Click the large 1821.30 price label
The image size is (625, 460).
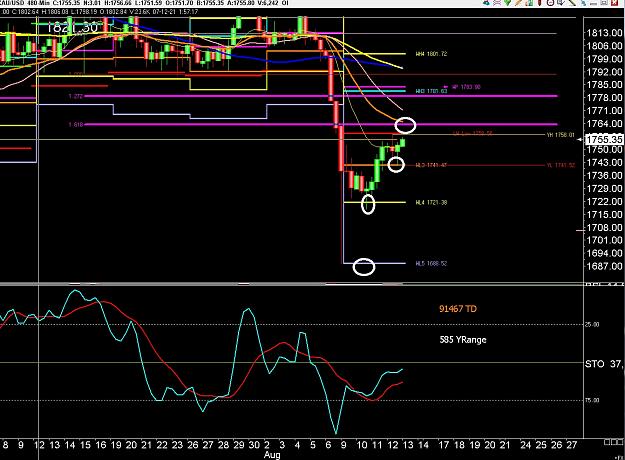72,27
